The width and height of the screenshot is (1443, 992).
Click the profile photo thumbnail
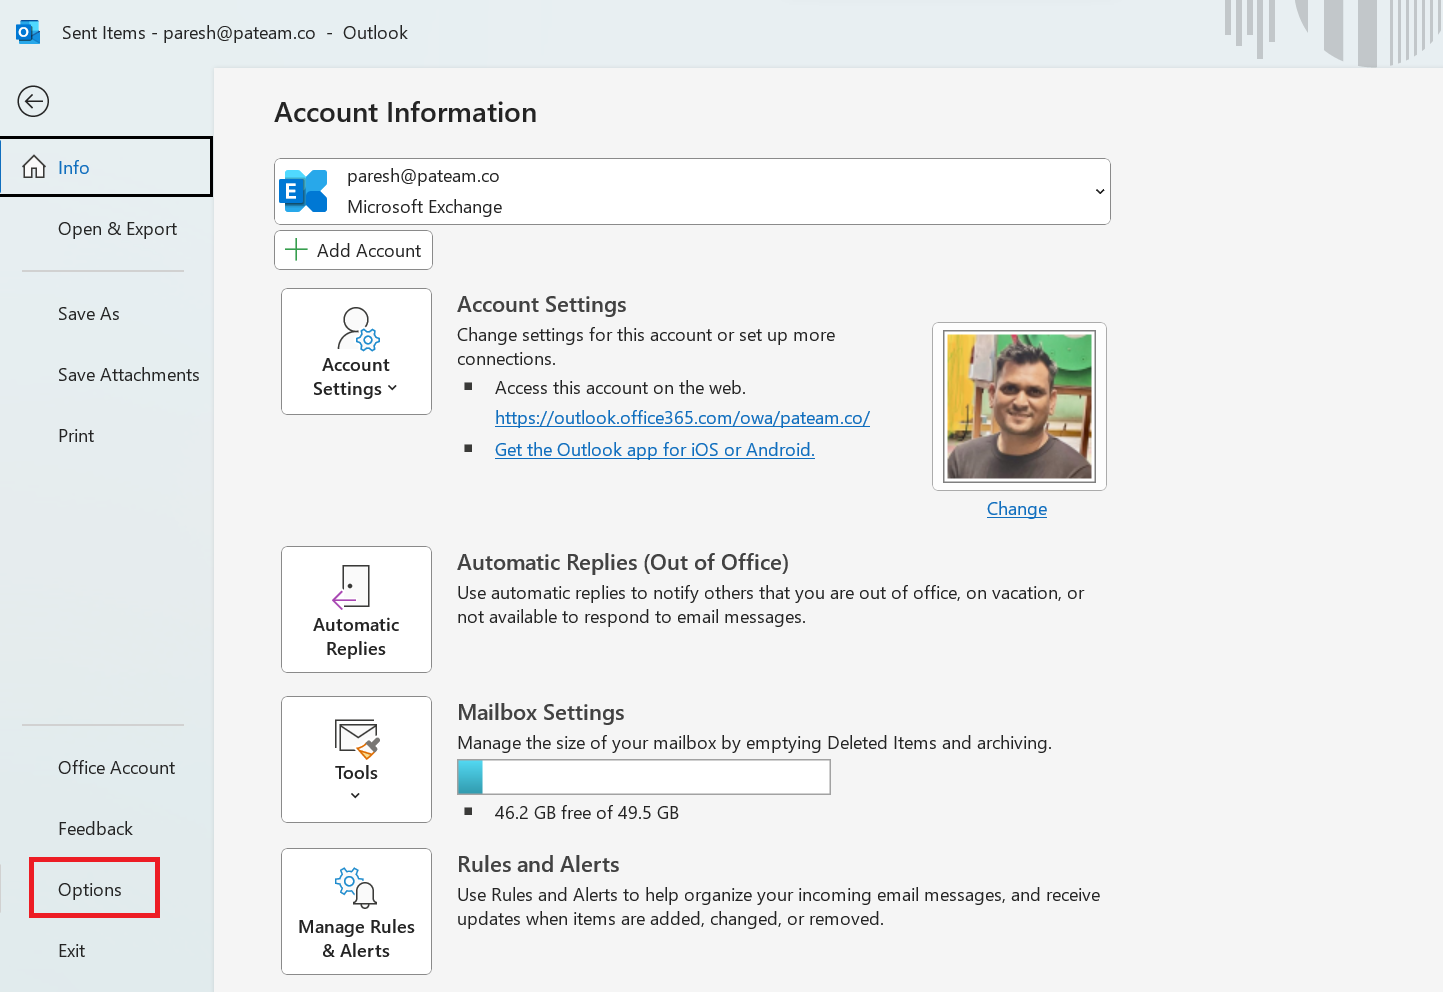click(x=1019, y=406)
